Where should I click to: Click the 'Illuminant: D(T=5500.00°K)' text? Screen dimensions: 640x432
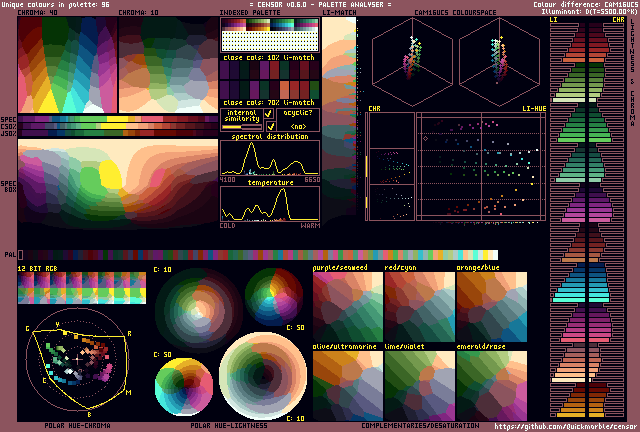coord(589,11)
